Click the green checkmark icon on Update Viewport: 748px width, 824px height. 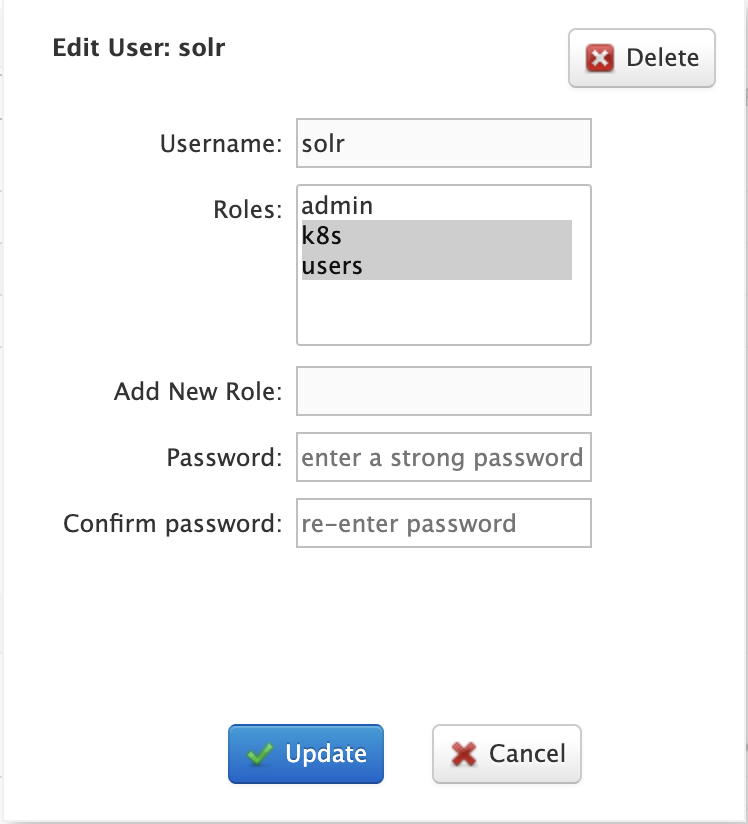261,754
